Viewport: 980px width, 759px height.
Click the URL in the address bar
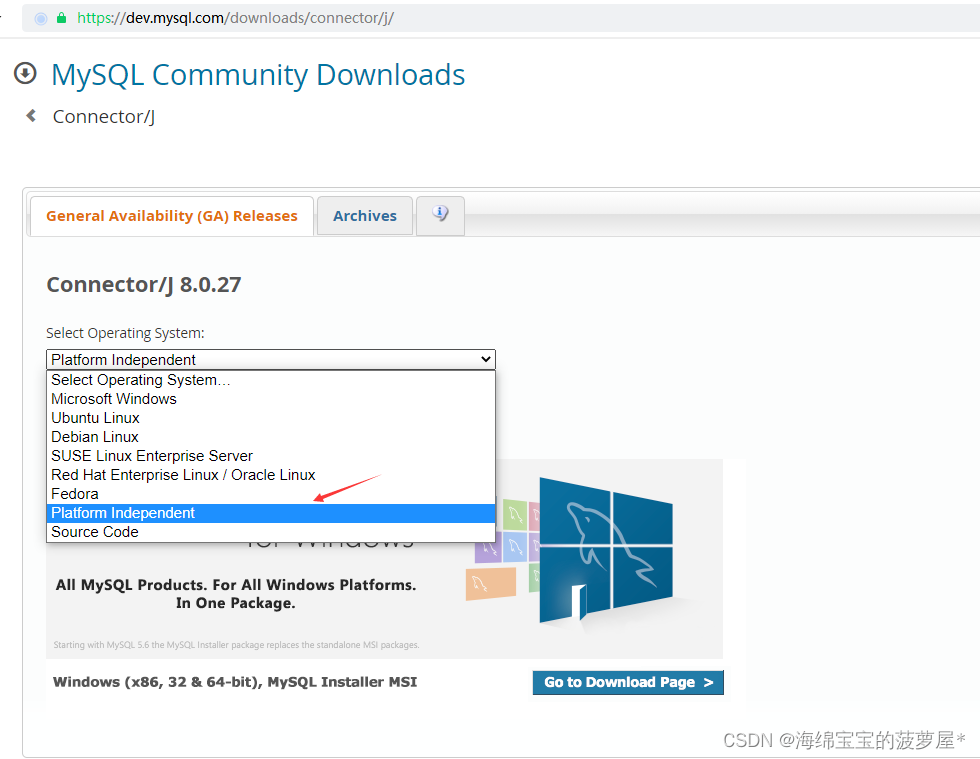pos(235,18)
